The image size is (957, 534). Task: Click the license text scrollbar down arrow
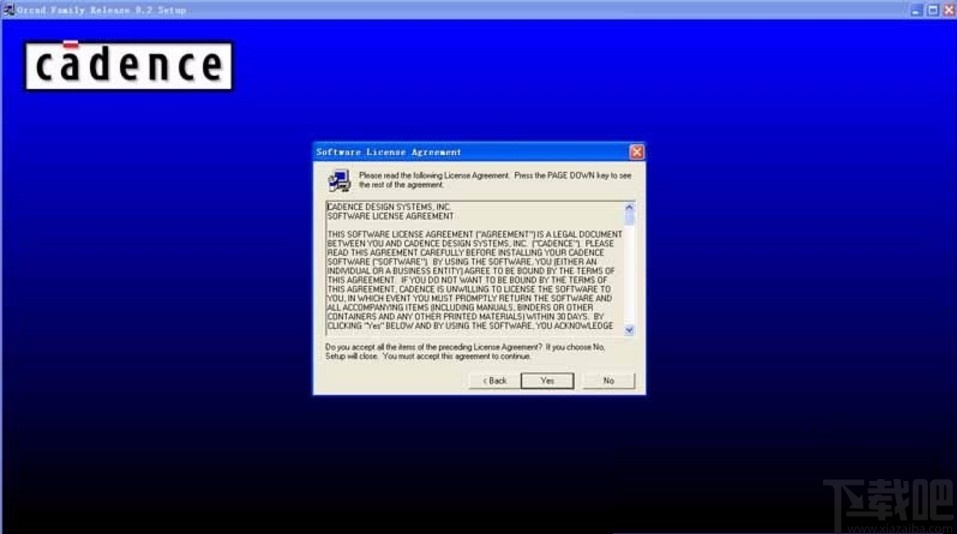click(x=629, y=330)
